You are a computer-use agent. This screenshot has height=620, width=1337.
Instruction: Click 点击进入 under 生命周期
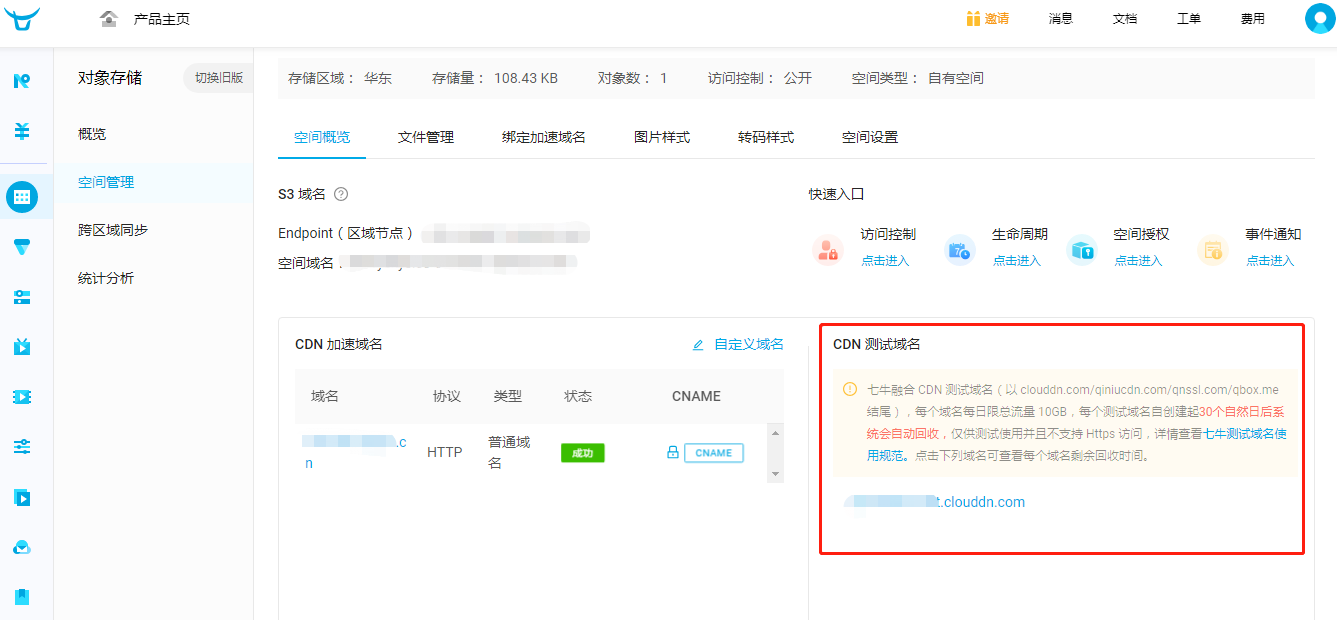pos(1017,261)
